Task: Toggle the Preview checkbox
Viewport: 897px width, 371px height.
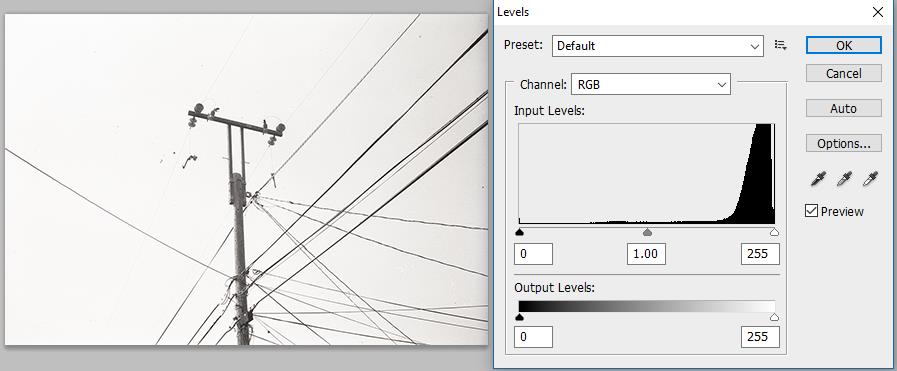Action: coord(811,211)
